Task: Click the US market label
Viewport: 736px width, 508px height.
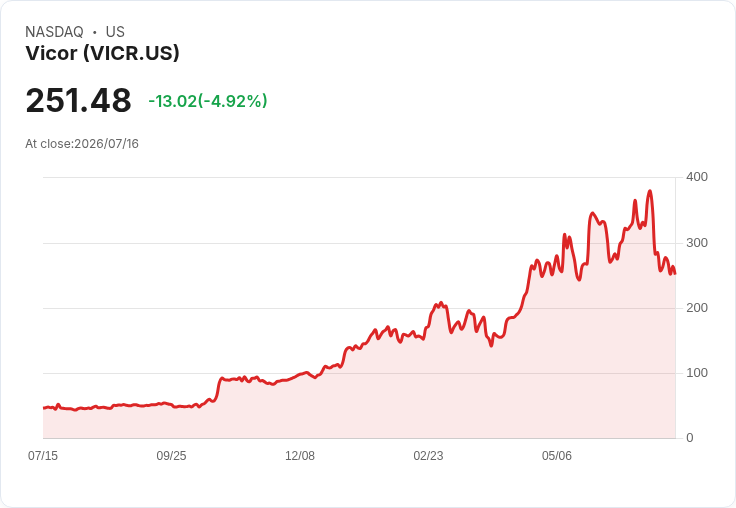Action: [115, 31]
